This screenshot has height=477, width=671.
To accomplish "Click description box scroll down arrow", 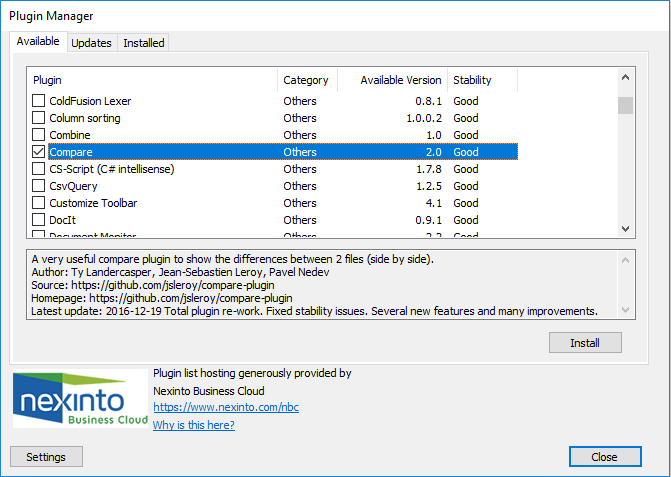I will tap(626, 310).
